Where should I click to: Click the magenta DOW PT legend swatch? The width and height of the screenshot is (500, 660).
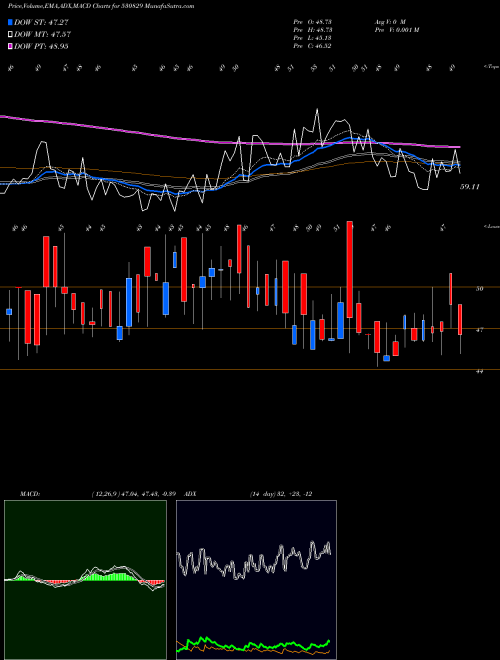pos(11,46)
